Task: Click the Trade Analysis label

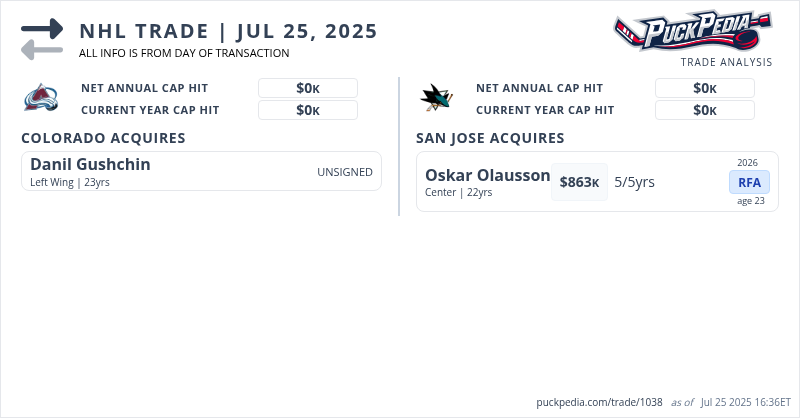Action: coord(726,62)
